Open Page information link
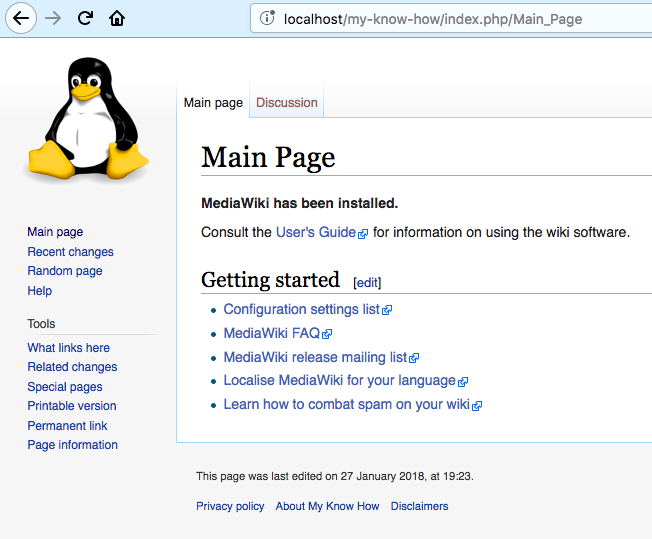Viewport: 652px width, 539px height. [73, 445]
